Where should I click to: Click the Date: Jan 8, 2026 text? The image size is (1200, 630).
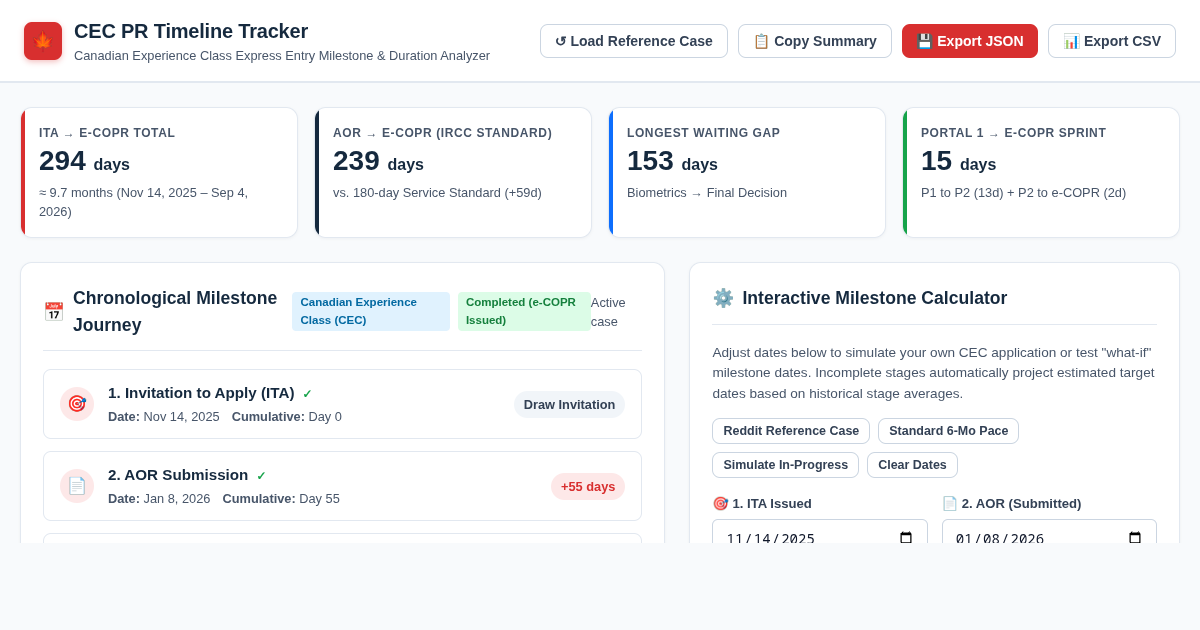coord(159,498)
